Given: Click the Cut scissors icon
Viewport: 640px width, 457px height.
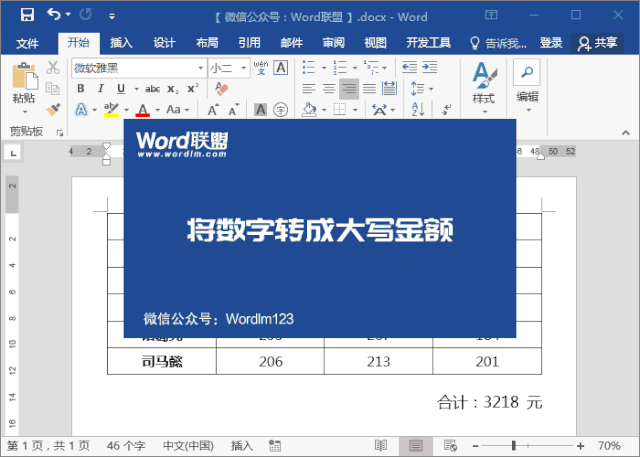Looking at the screenshot, I should coord(53,67).
